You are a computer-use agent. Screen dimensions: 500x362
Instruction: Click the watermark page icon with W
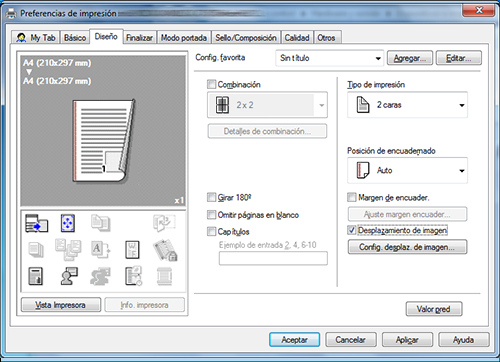(x=132, y=250)
